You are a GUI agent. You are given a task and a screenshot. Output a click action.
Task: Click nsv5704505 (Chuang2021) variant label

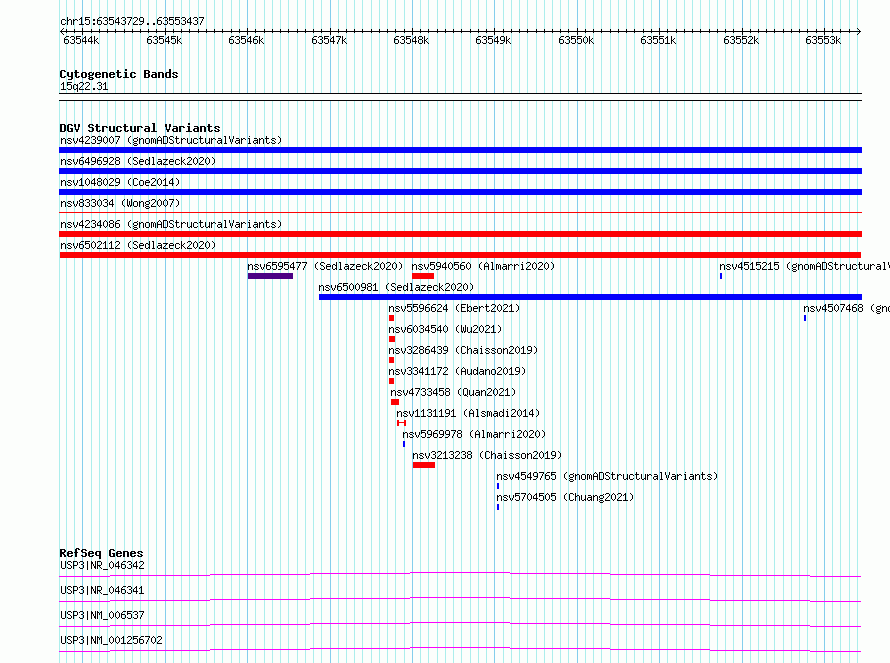coord(565,497)
